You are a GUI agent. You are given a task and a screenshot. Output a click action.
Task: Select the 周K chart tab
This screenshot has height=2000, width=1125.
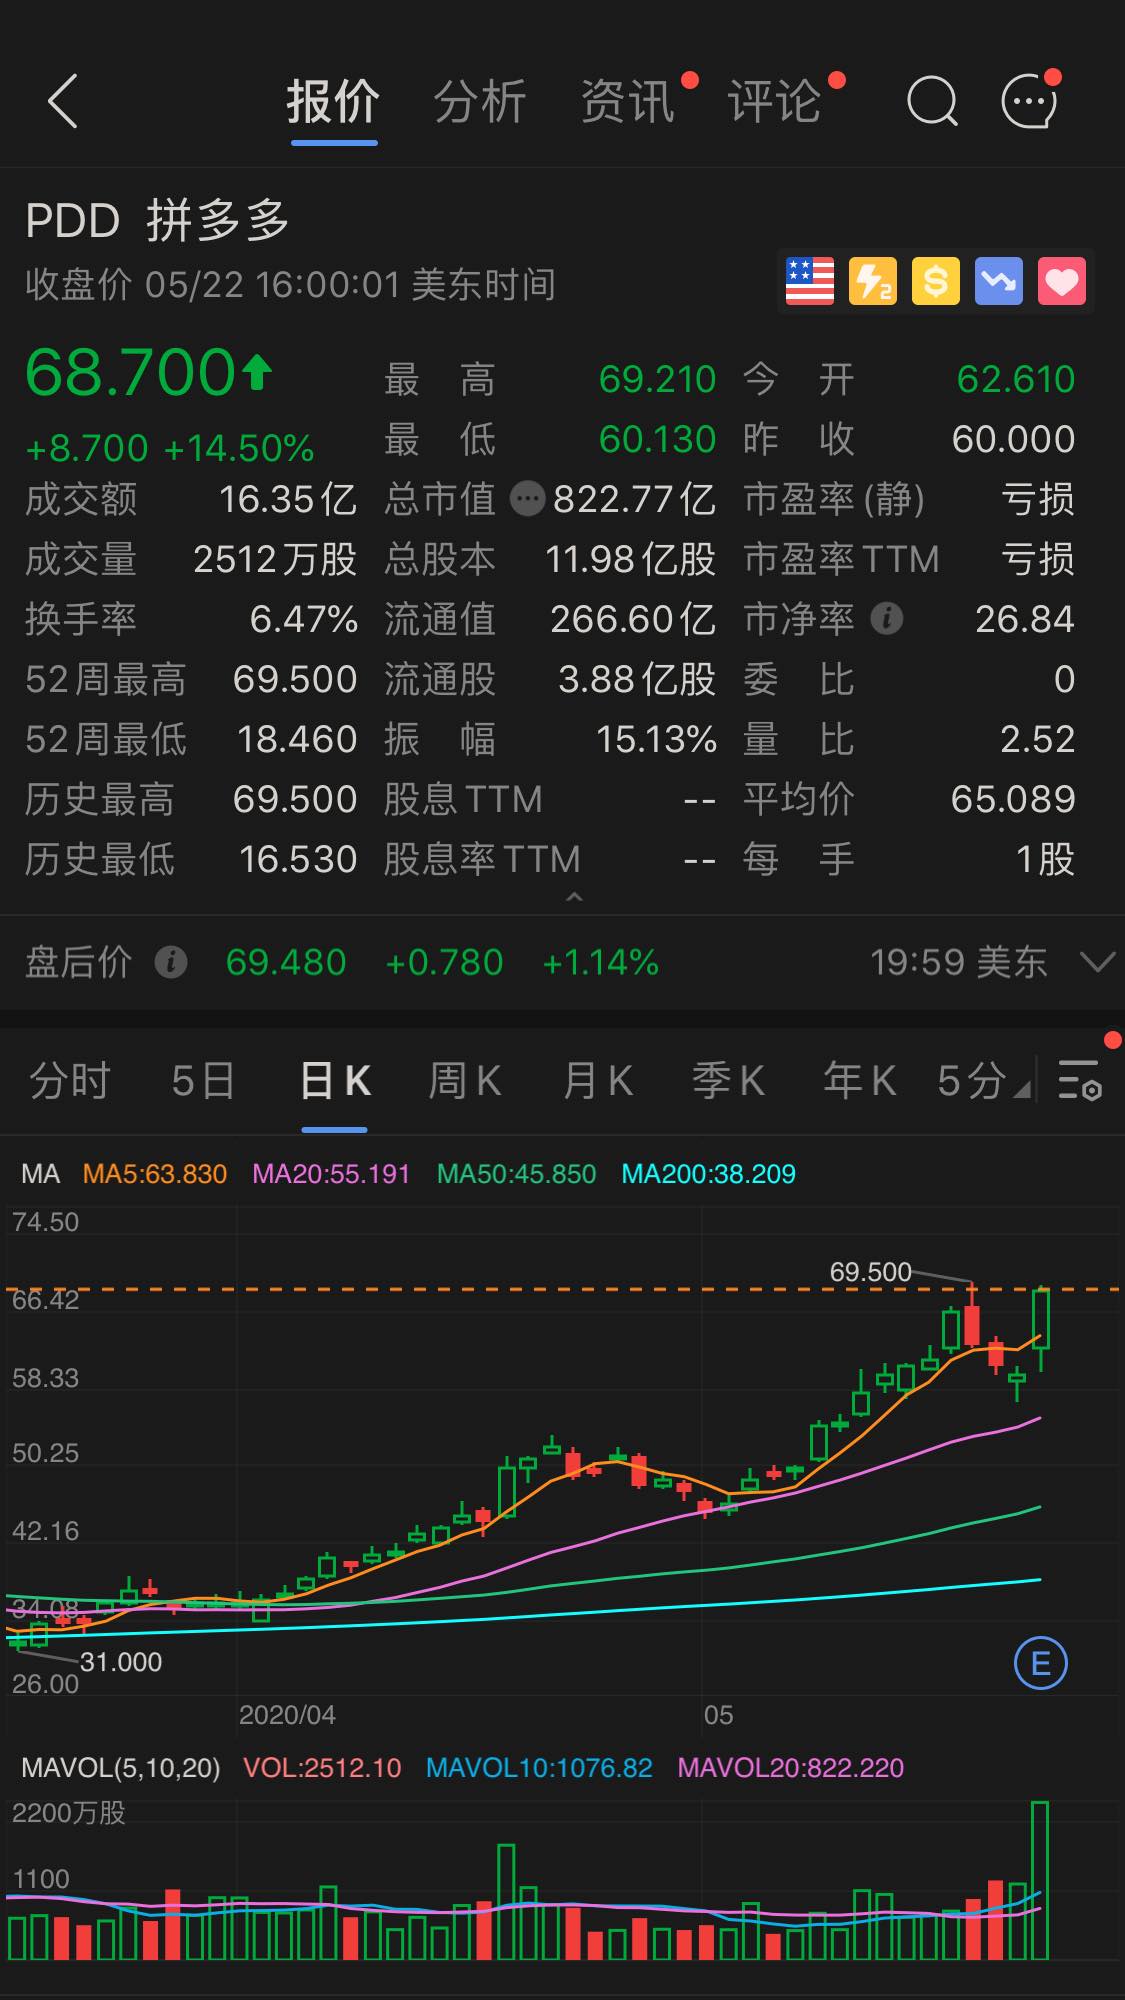[x=465, y=1081]
